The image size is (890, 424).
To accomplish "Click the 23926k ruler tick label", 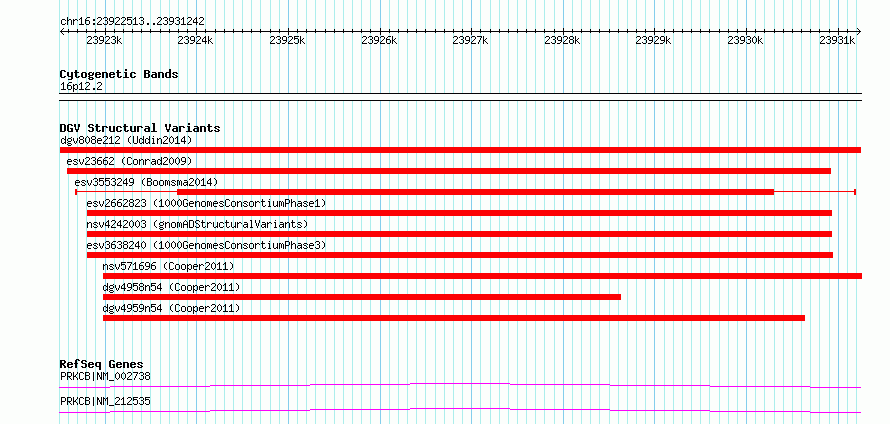I will click(x=379, y=40).
